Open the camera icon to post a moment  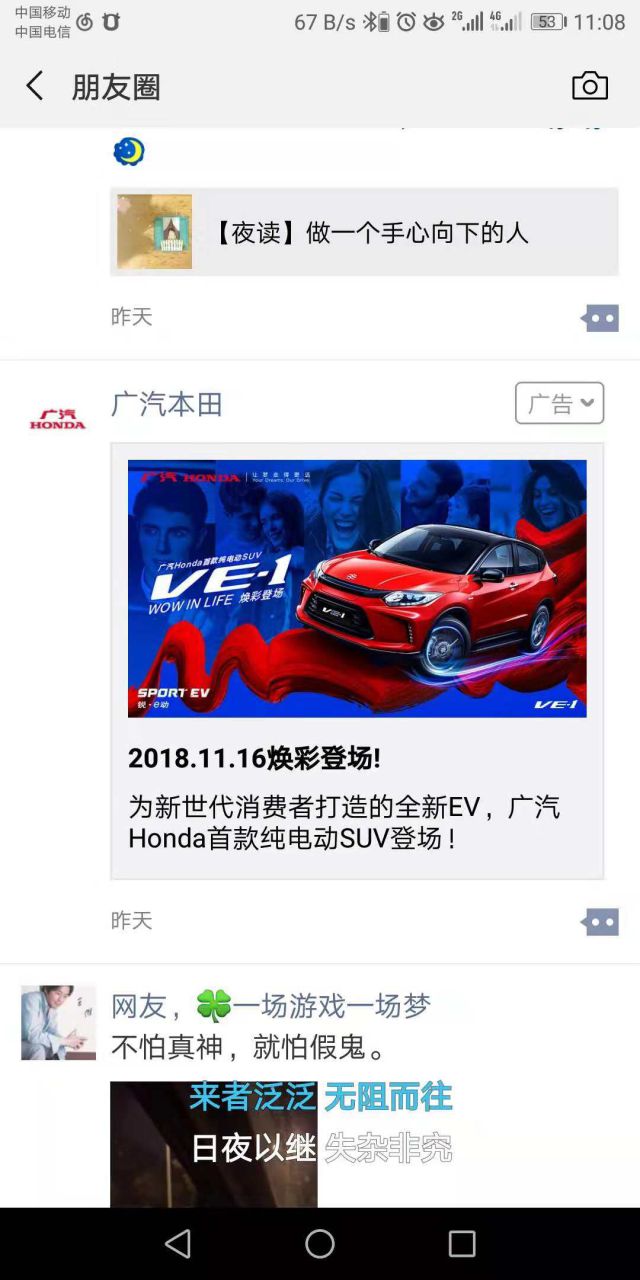(x=590, y=86)
